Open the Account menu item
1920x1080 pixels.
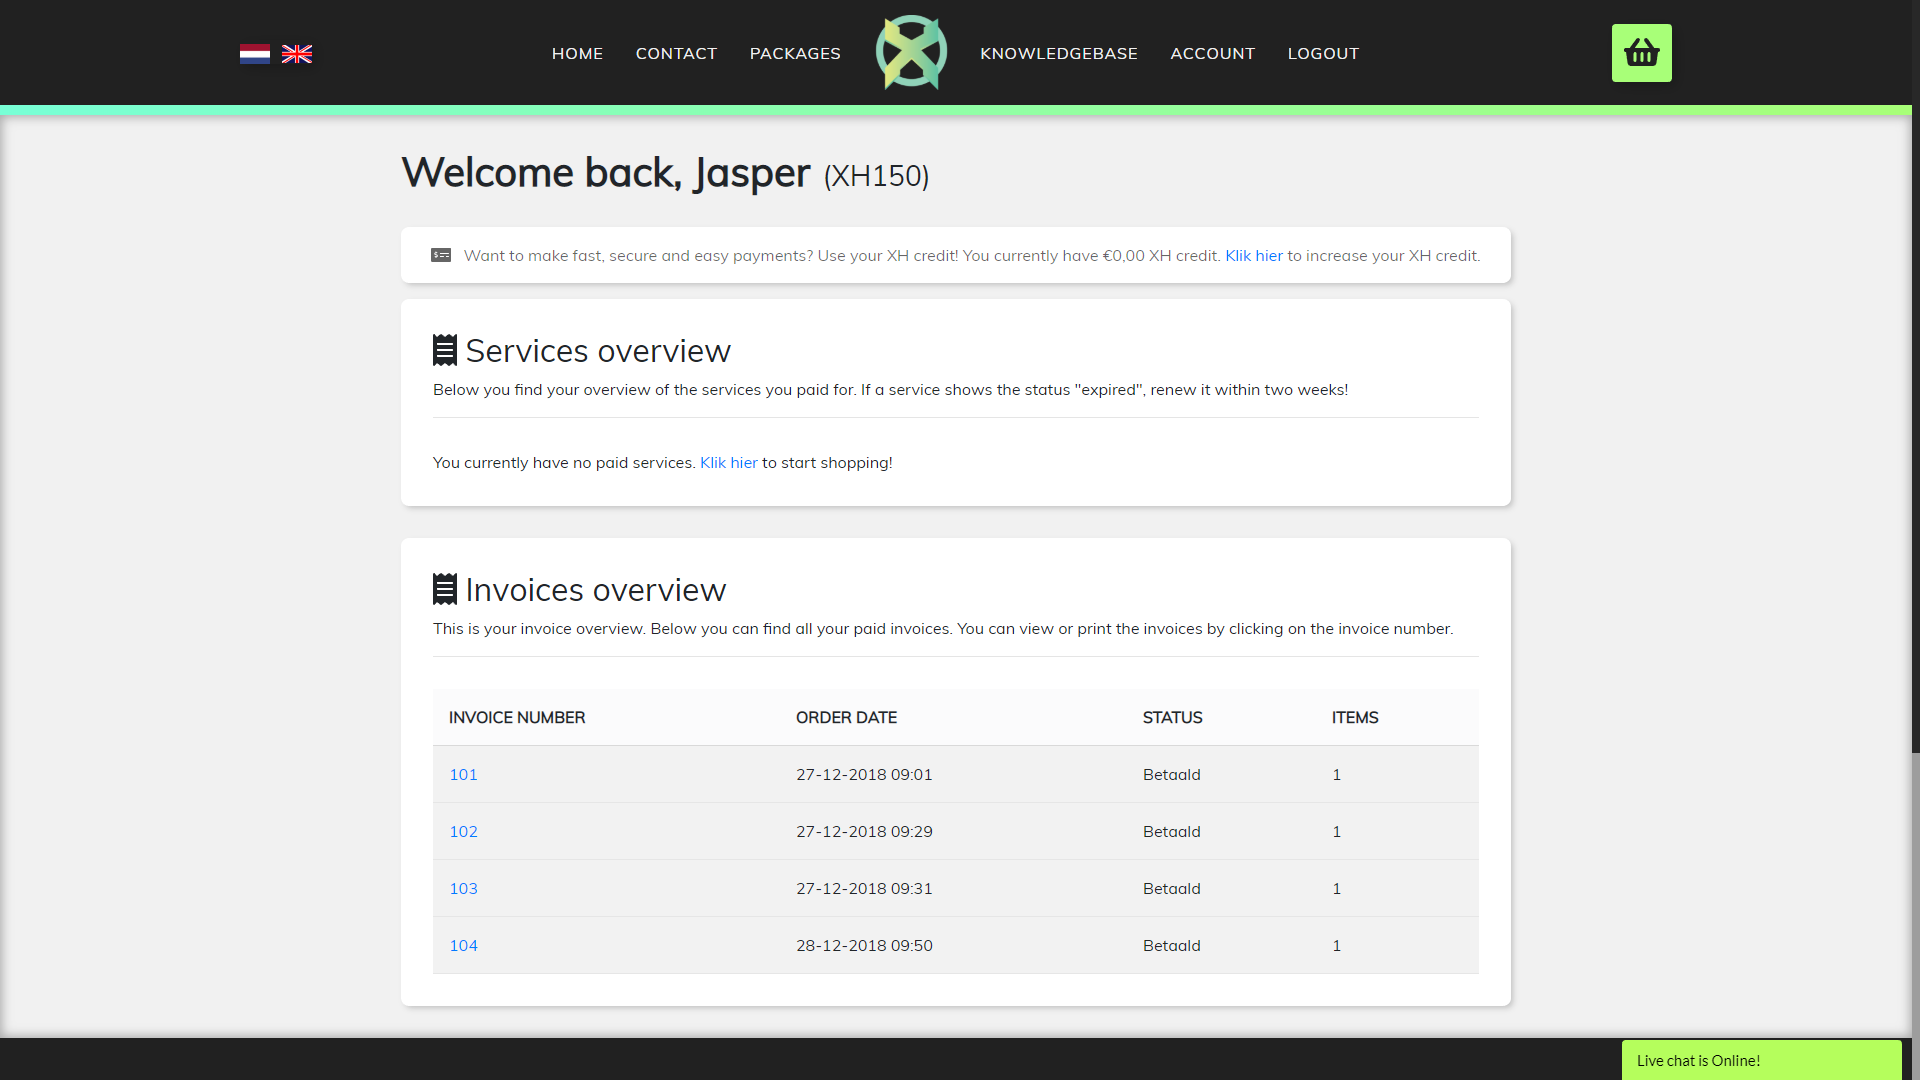click(x=1213, y=53)
